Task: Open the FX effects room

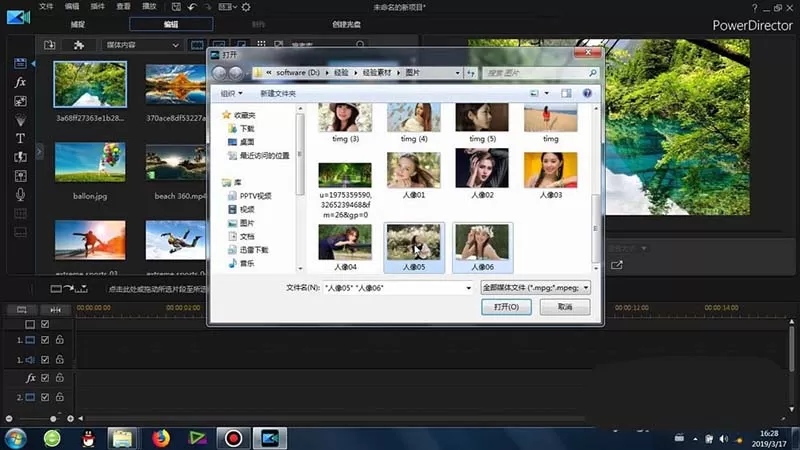Action: pos(20,82)
